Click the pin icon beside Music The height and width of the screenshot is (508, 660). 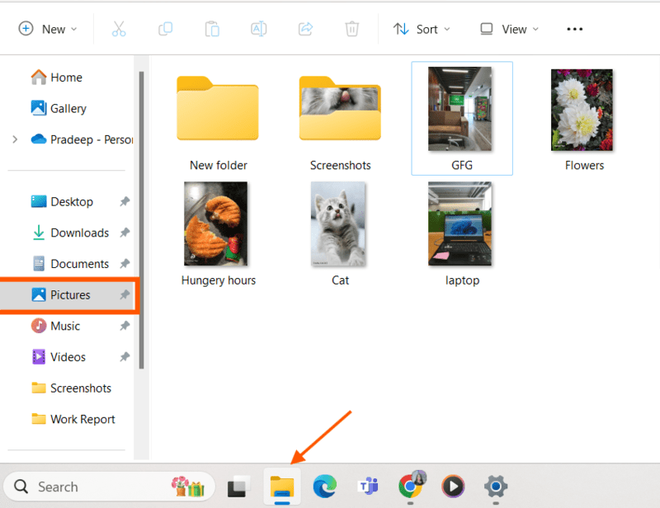pos(125,326)
